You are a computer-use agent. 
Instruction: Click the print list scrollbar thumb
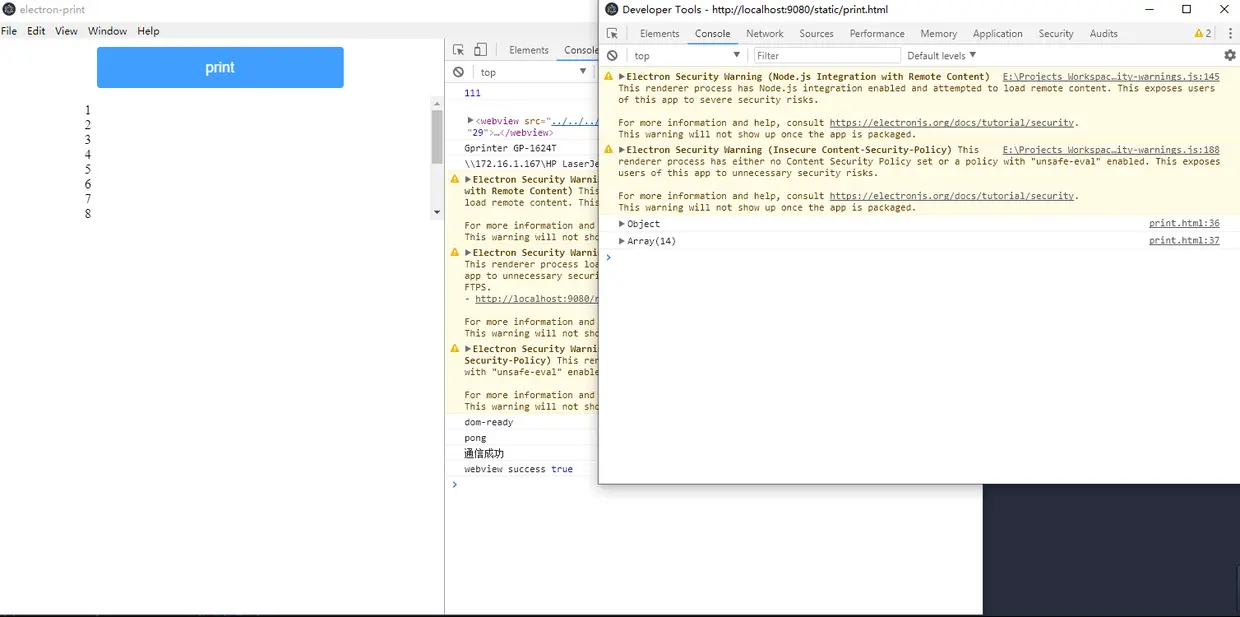[x=437, y=137]
